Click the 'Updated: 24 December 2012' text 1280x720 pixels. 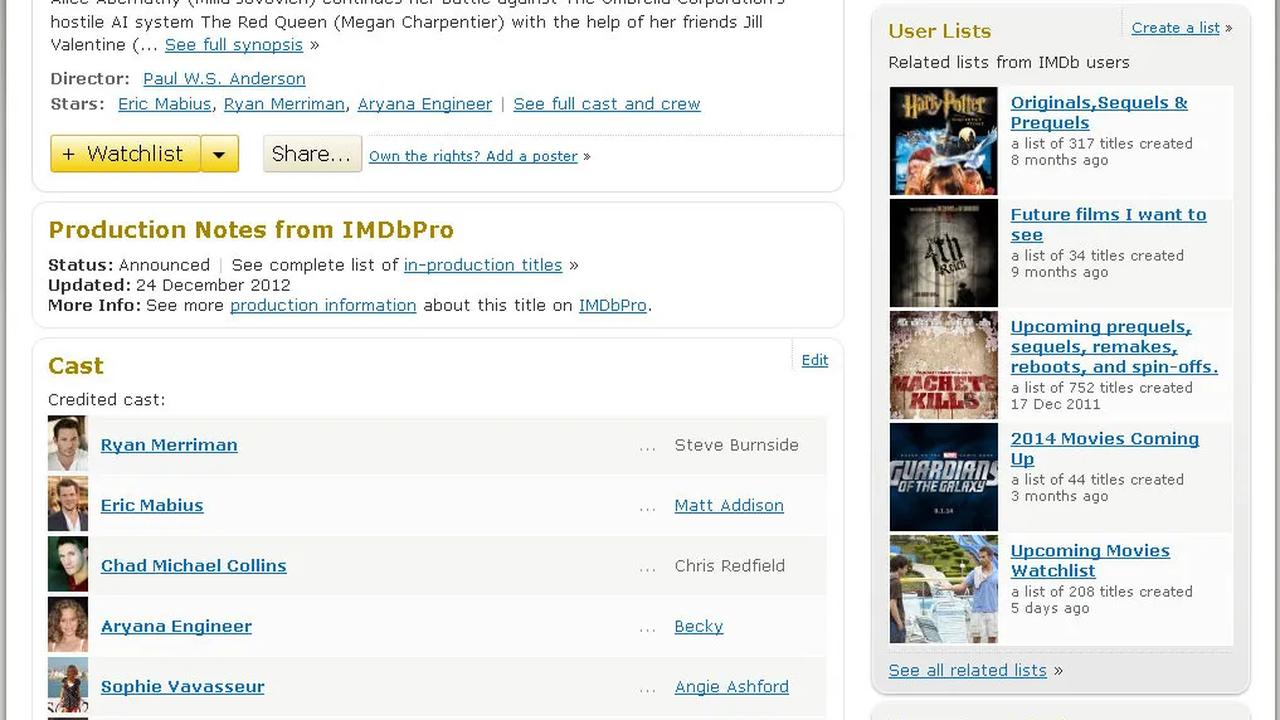[170, 285]
